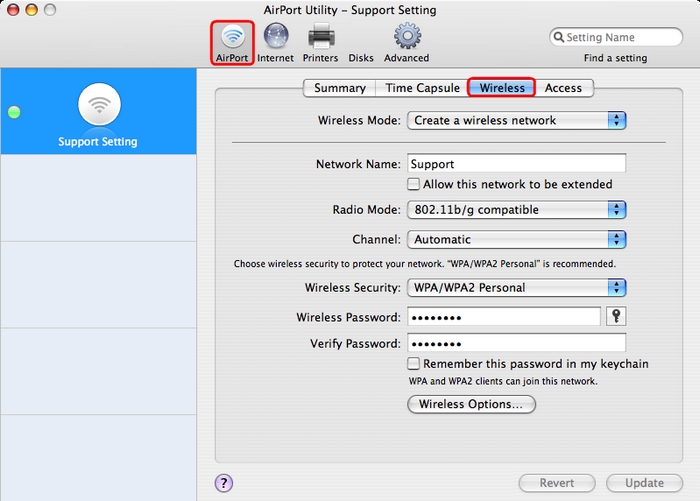Open the AirPort toolbar section
This screenshot has width=700, height=501.
click(x=232, y=43)
